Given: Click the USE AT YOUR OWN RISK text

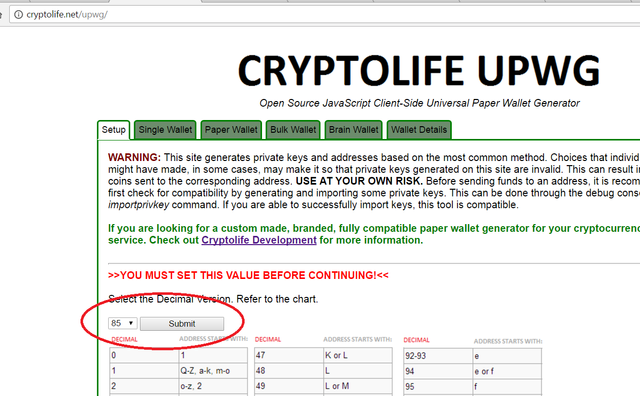Looking at the screenshot, I should click(359, 181).
